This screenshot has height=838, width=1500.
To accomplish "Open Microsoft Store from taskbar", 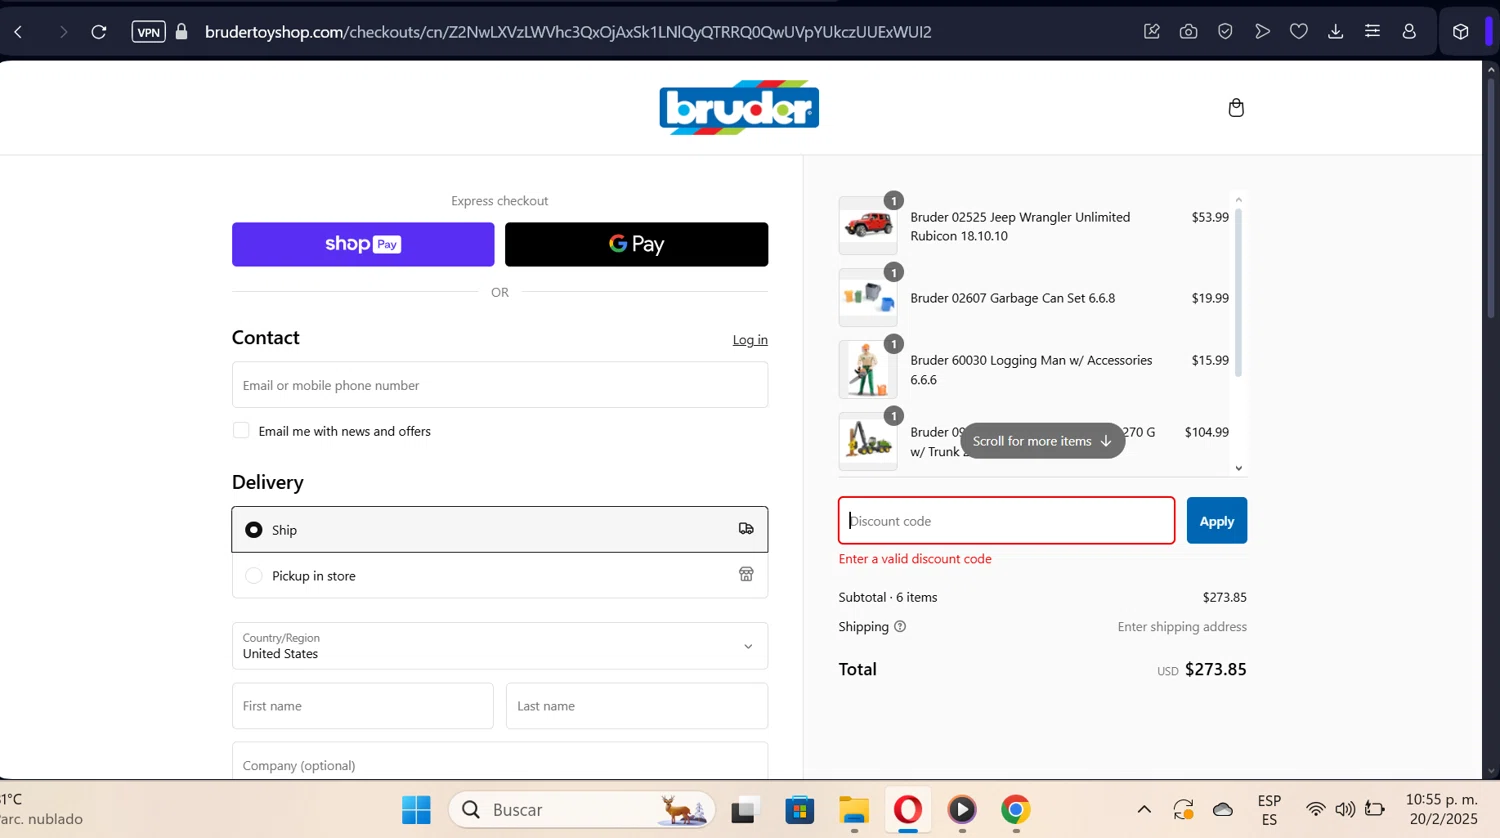I will coord(800,809).
